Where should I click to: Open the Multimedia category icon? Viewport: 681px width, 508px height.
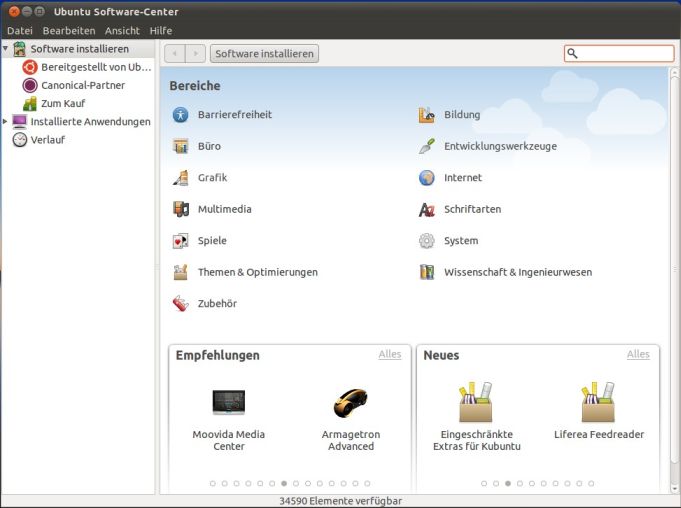tap(180, 209)
